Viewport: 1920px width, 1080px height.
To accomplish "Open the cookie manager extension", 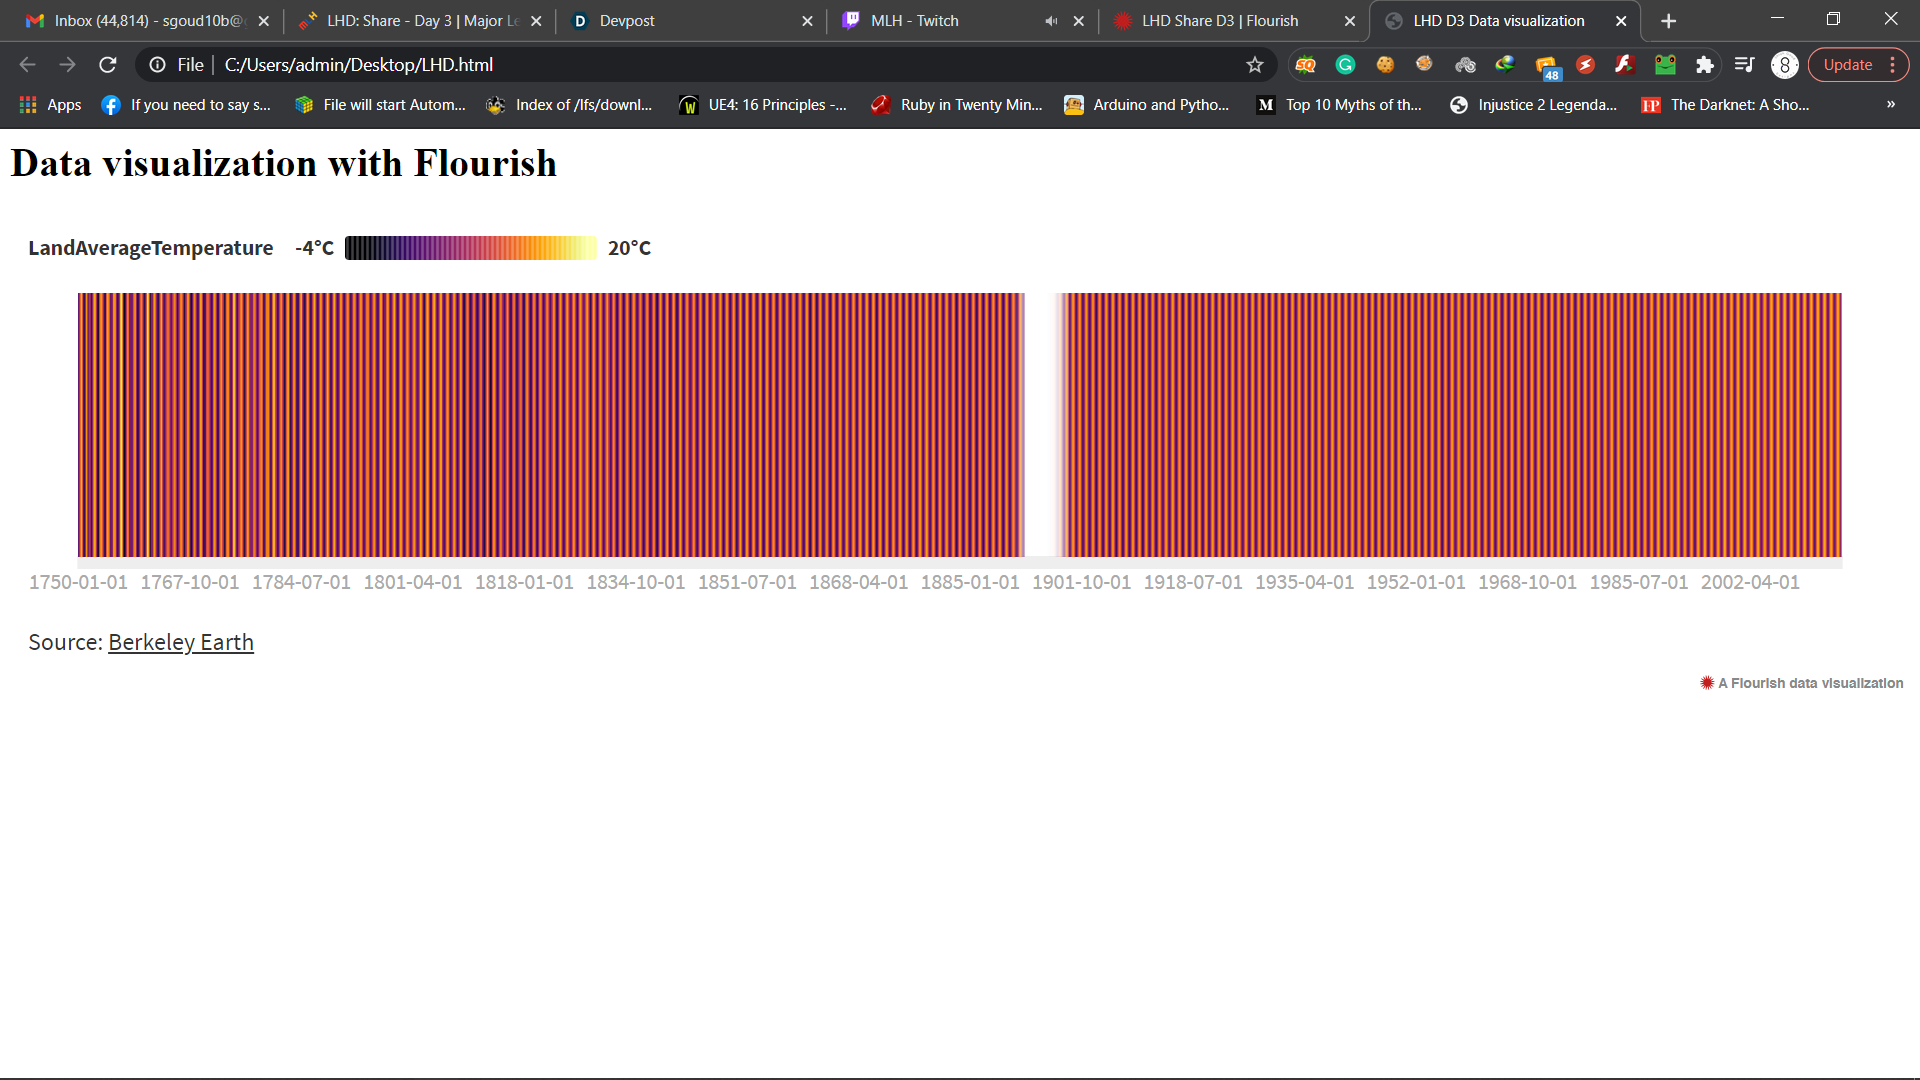I will coord(1386,64).
